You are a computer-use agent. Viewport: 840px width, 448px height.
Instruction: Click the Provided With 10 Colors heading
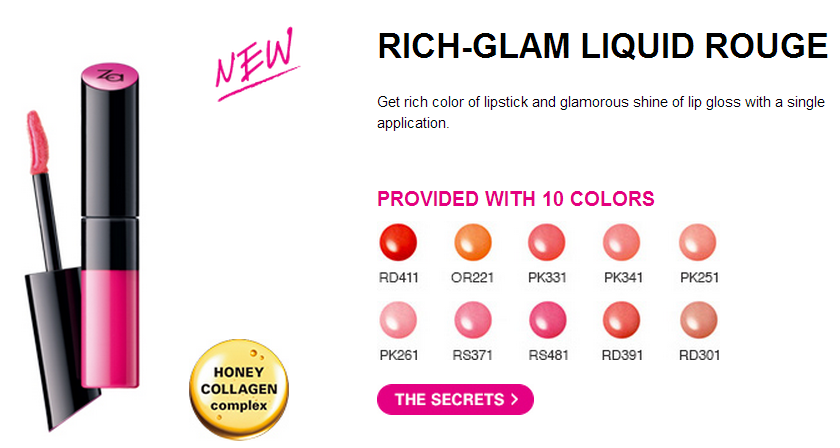click(x=516, y=199)
